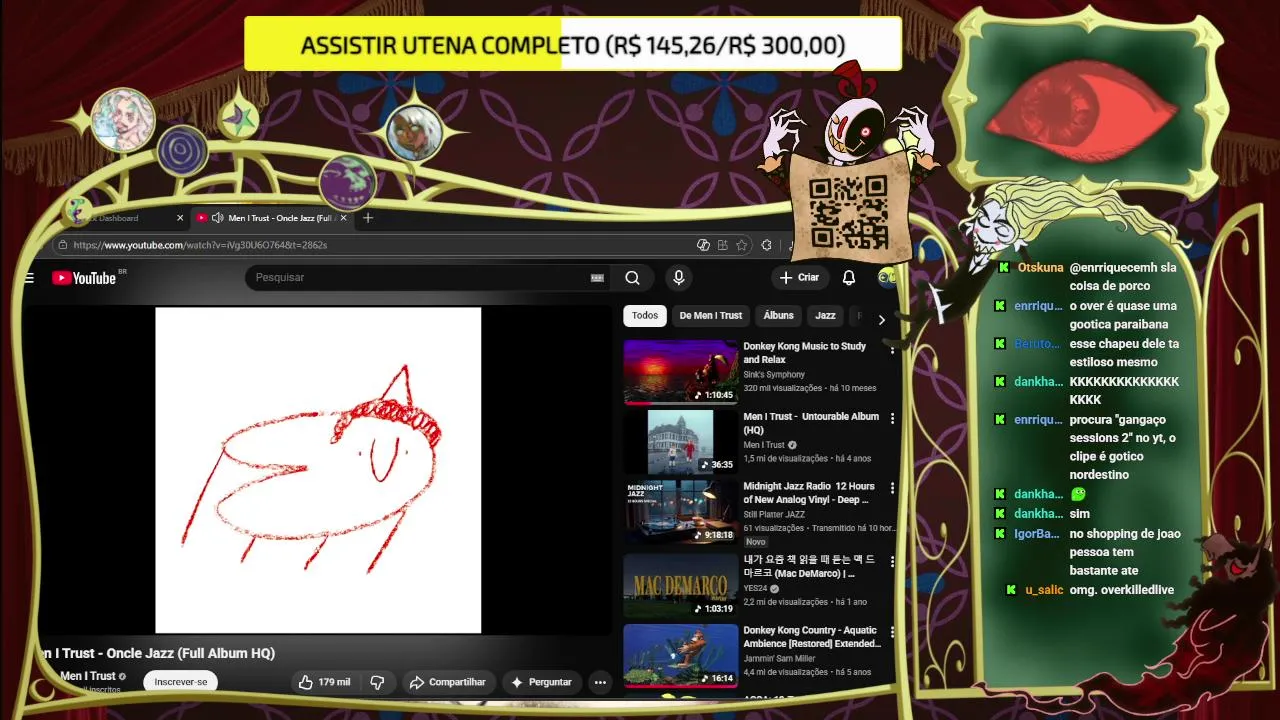Open options menu for Midnight Jazz Radio video
This screenshot has width=1280, height=720.
click(x=892, y=489)
